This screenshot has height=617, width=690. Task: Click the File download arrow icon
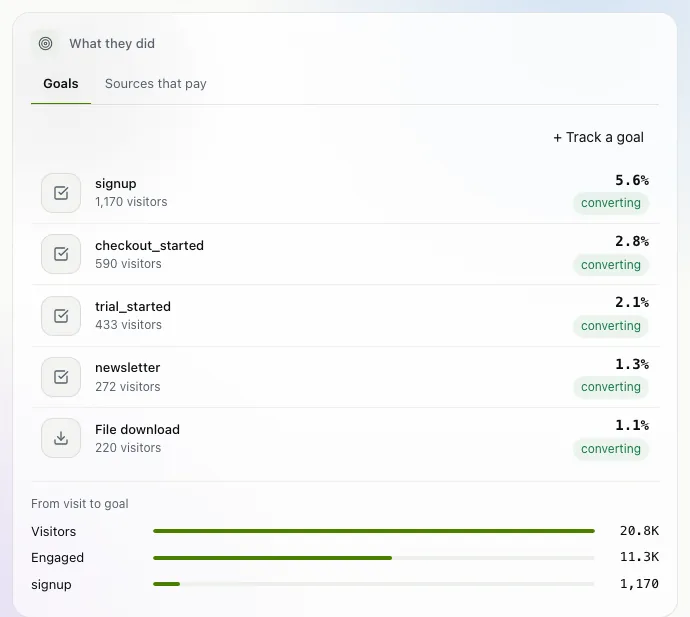(61, 438)
